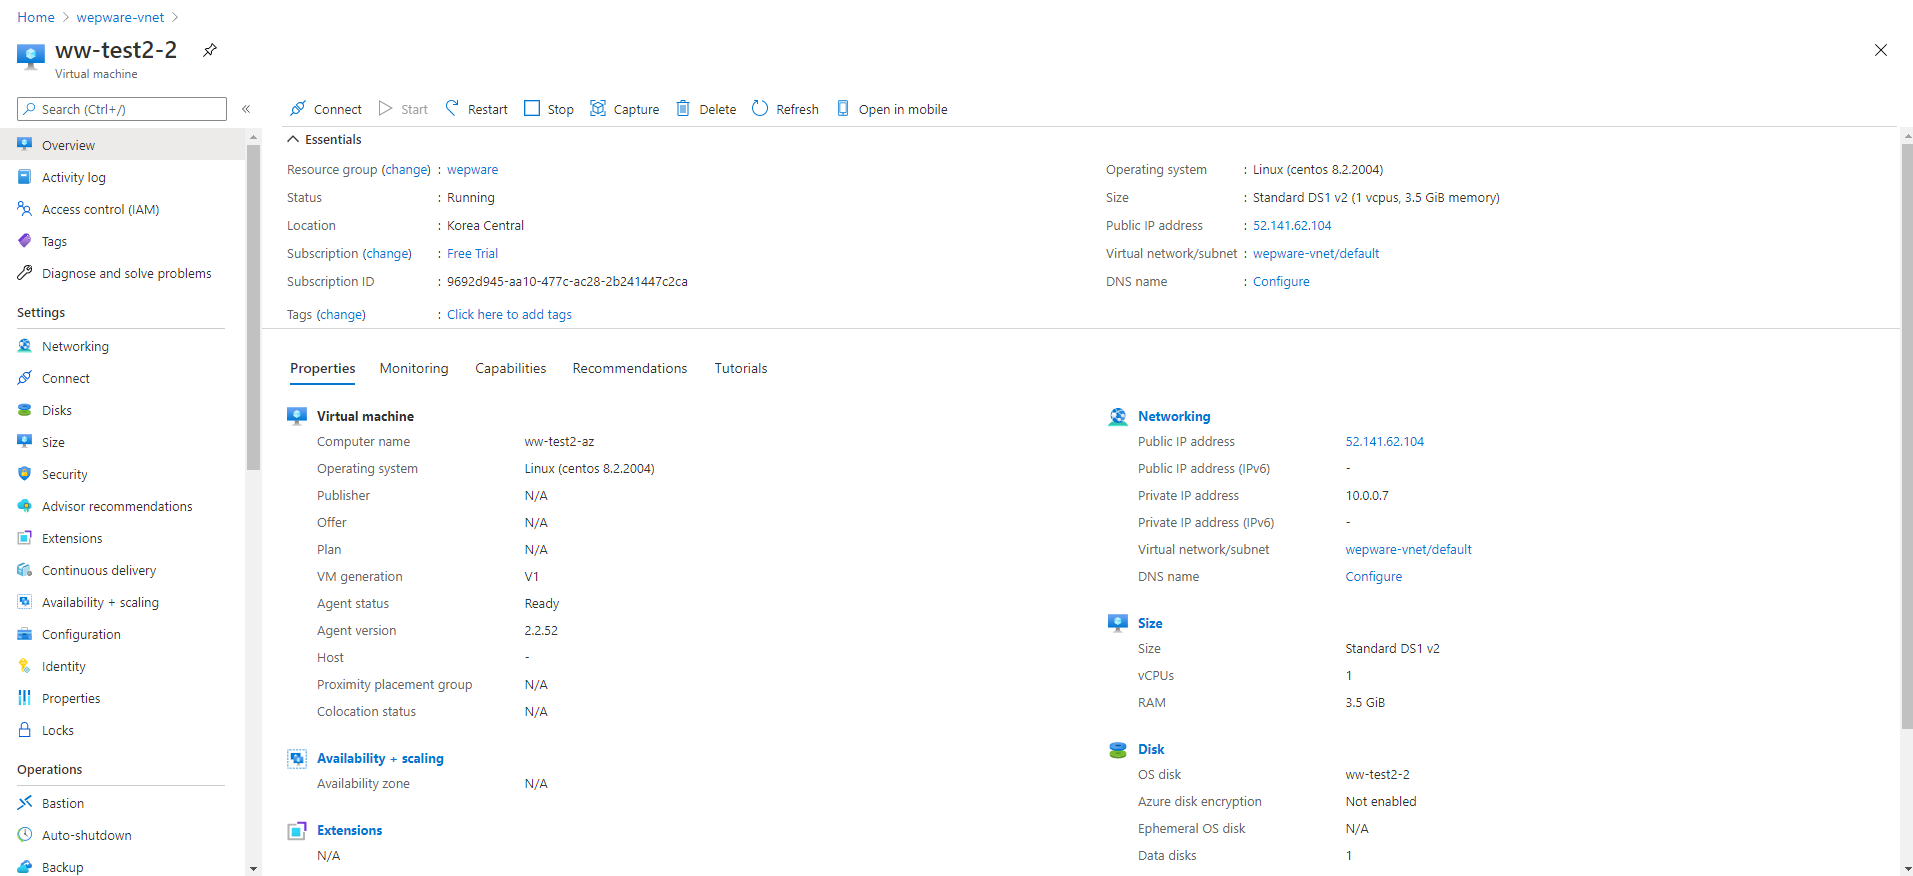Switch to the Monitoring tab

coord(414,368)
